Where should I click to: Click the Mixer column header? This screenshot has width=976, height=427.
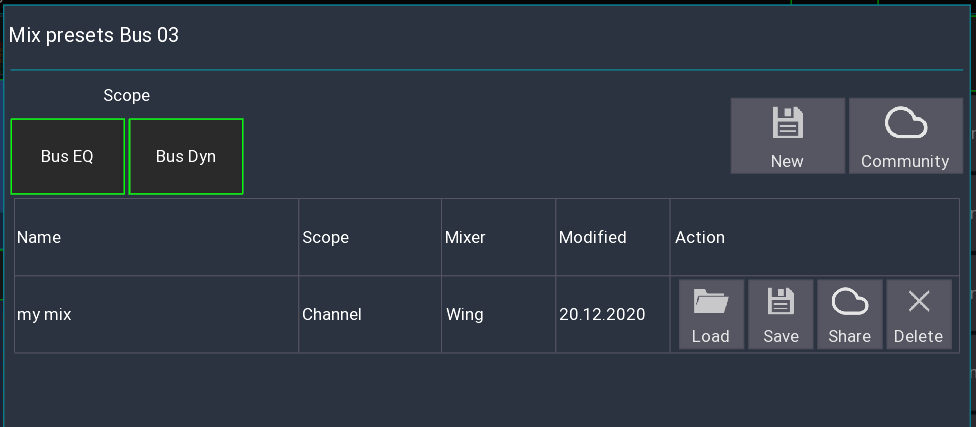(465, 237)
